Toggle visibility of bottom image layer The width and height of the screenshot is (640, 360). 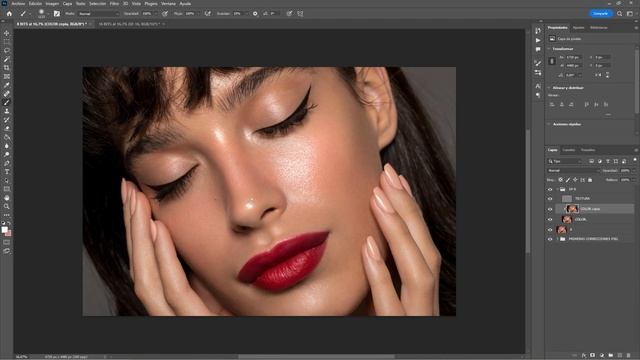click(x=550, y=230)
